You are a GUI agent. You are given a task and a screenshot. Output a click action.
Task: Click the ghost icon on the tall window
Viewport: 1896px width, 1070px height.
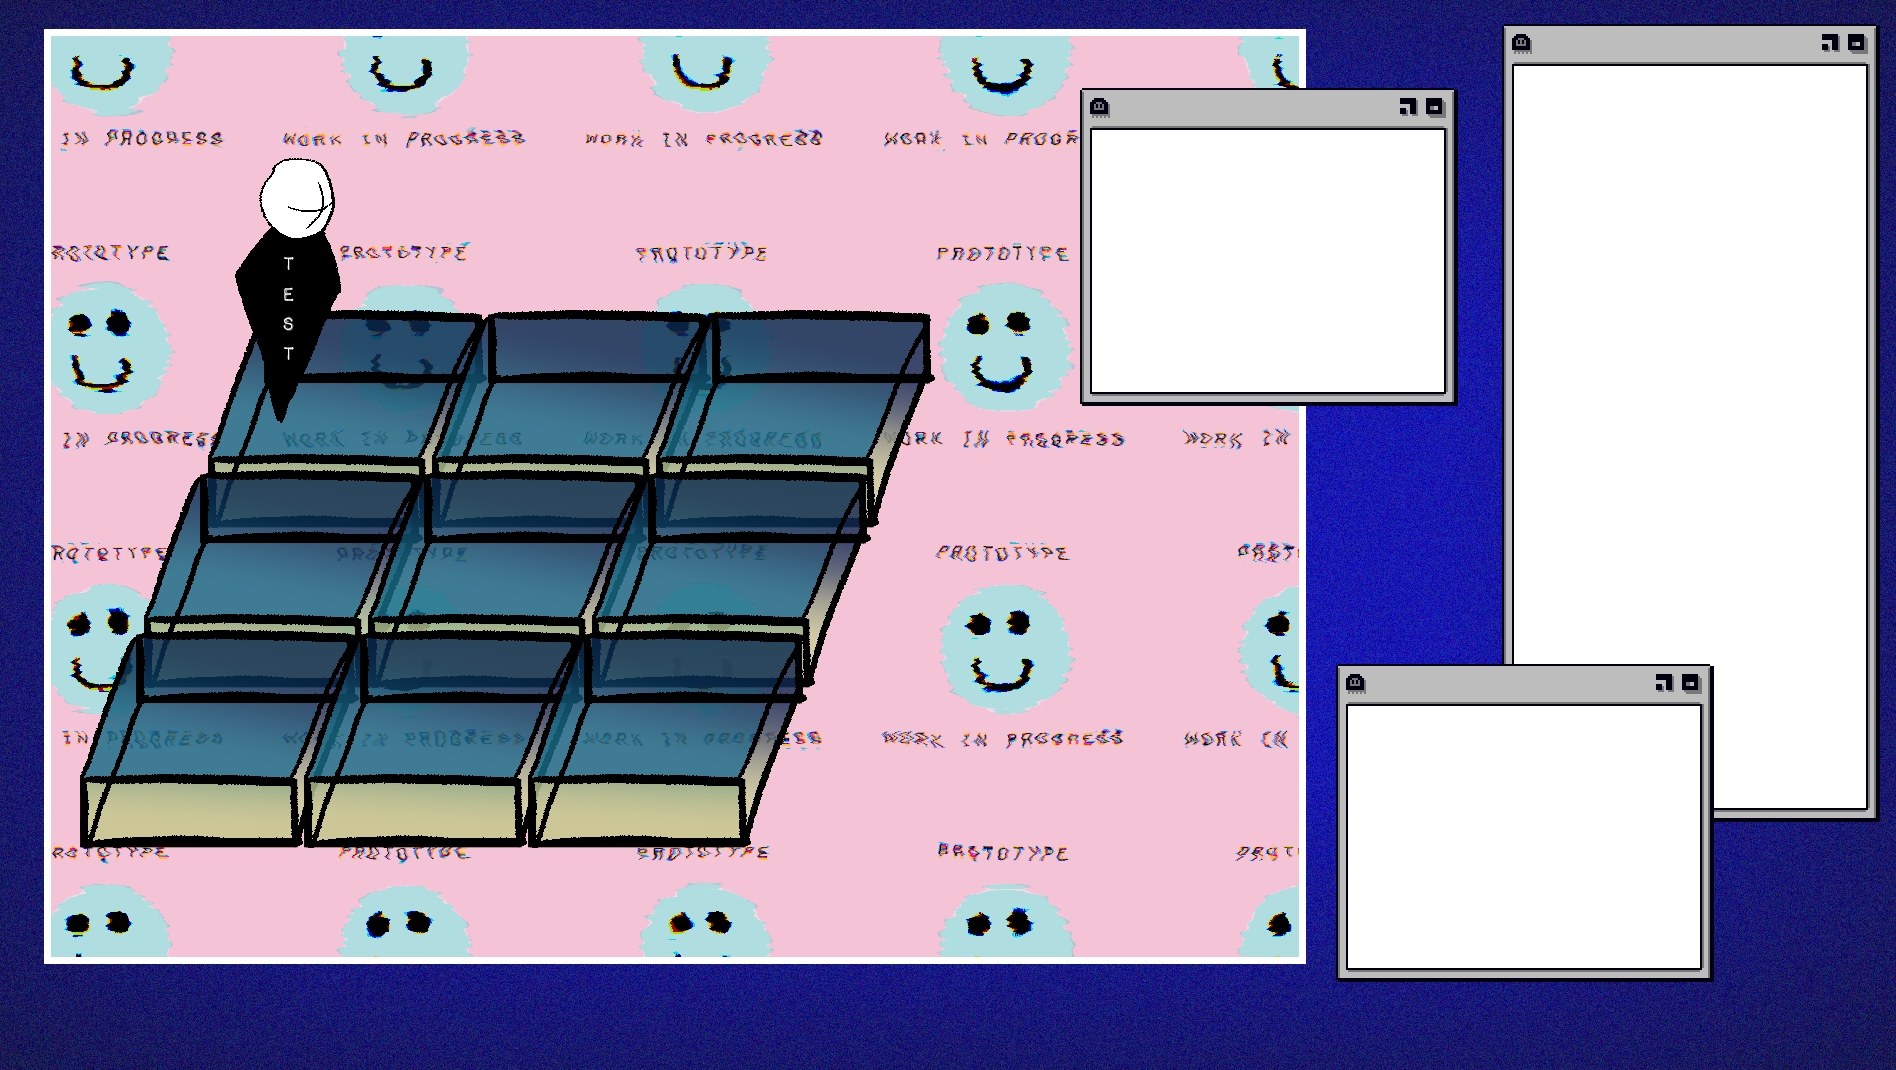[1521, 43]
